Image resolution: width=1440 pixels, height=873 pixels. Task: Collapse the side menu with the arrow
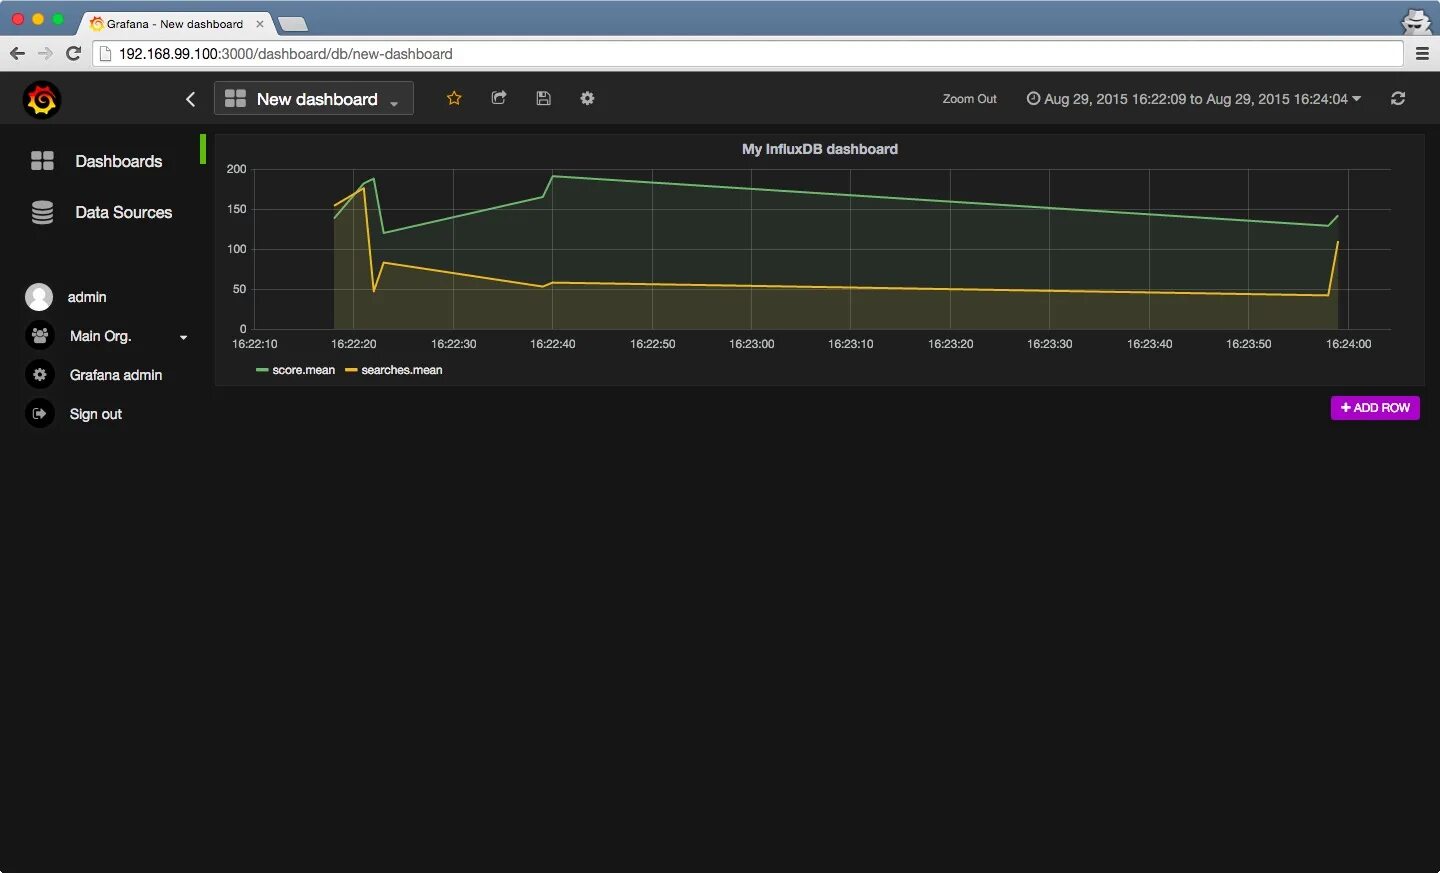[x=191, y=99]
